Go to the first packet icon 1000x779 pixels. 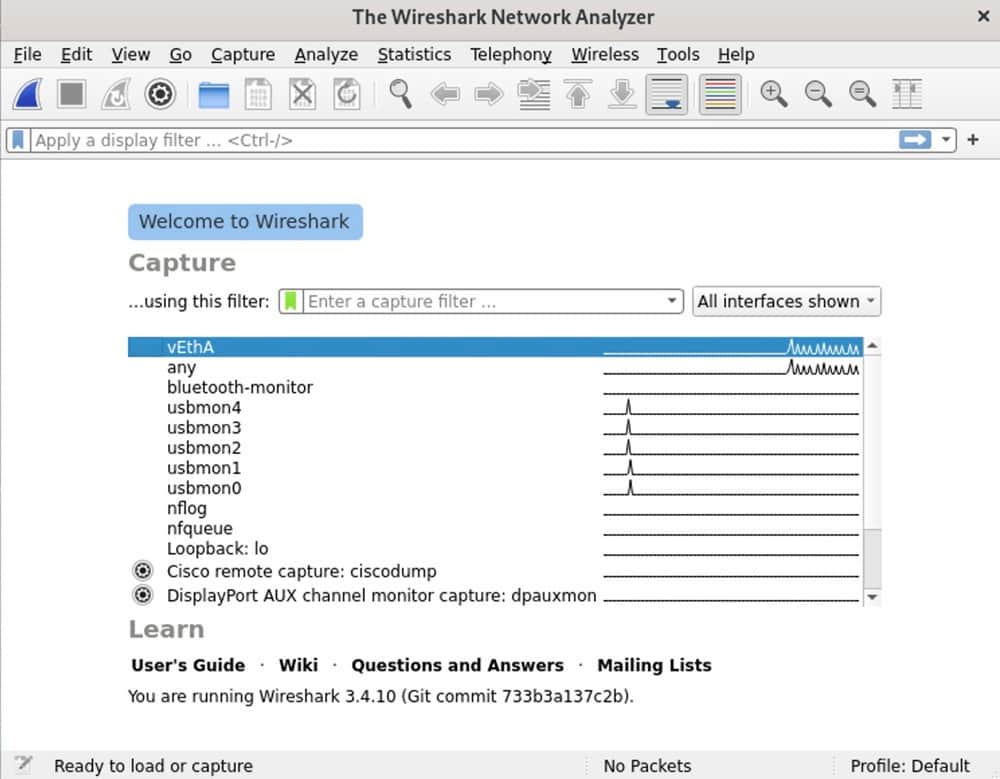(x=578, y=94)
